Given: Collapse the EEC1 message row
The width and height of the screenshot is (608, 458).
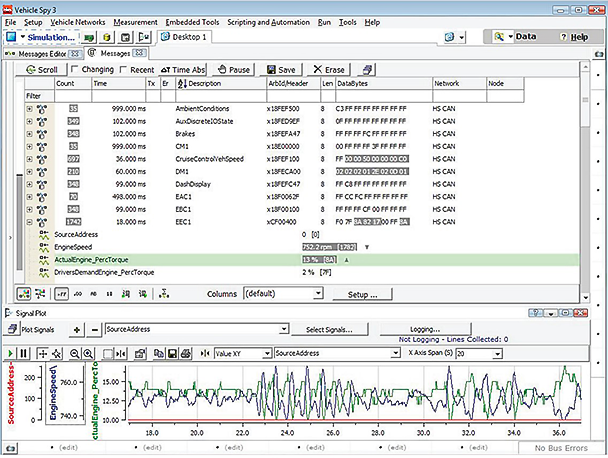Looking at the screenshot, I should (29, 222).
